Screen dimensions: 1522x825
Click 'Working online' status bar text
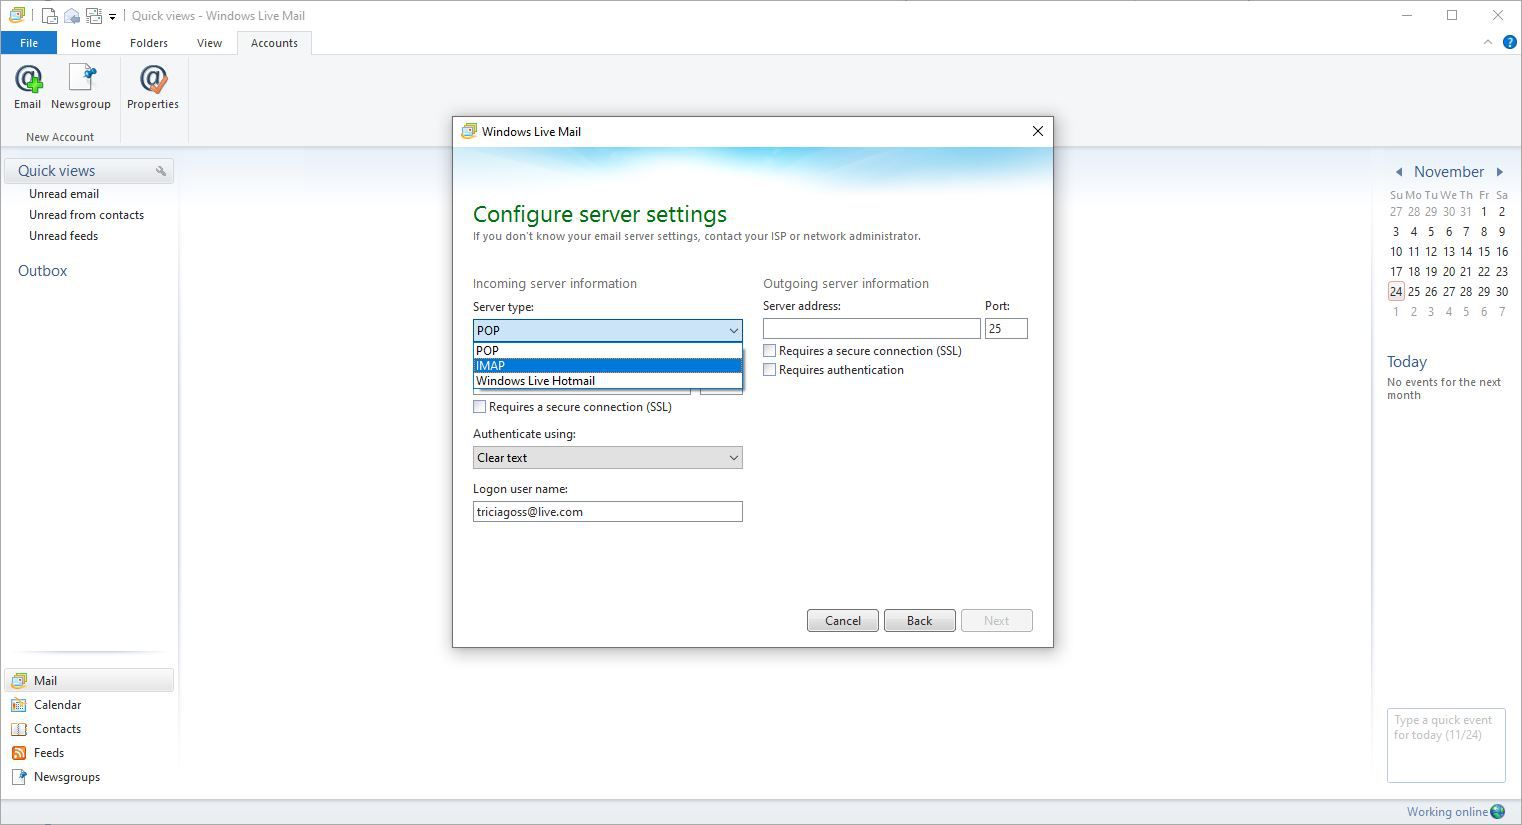coord(1447,812)
